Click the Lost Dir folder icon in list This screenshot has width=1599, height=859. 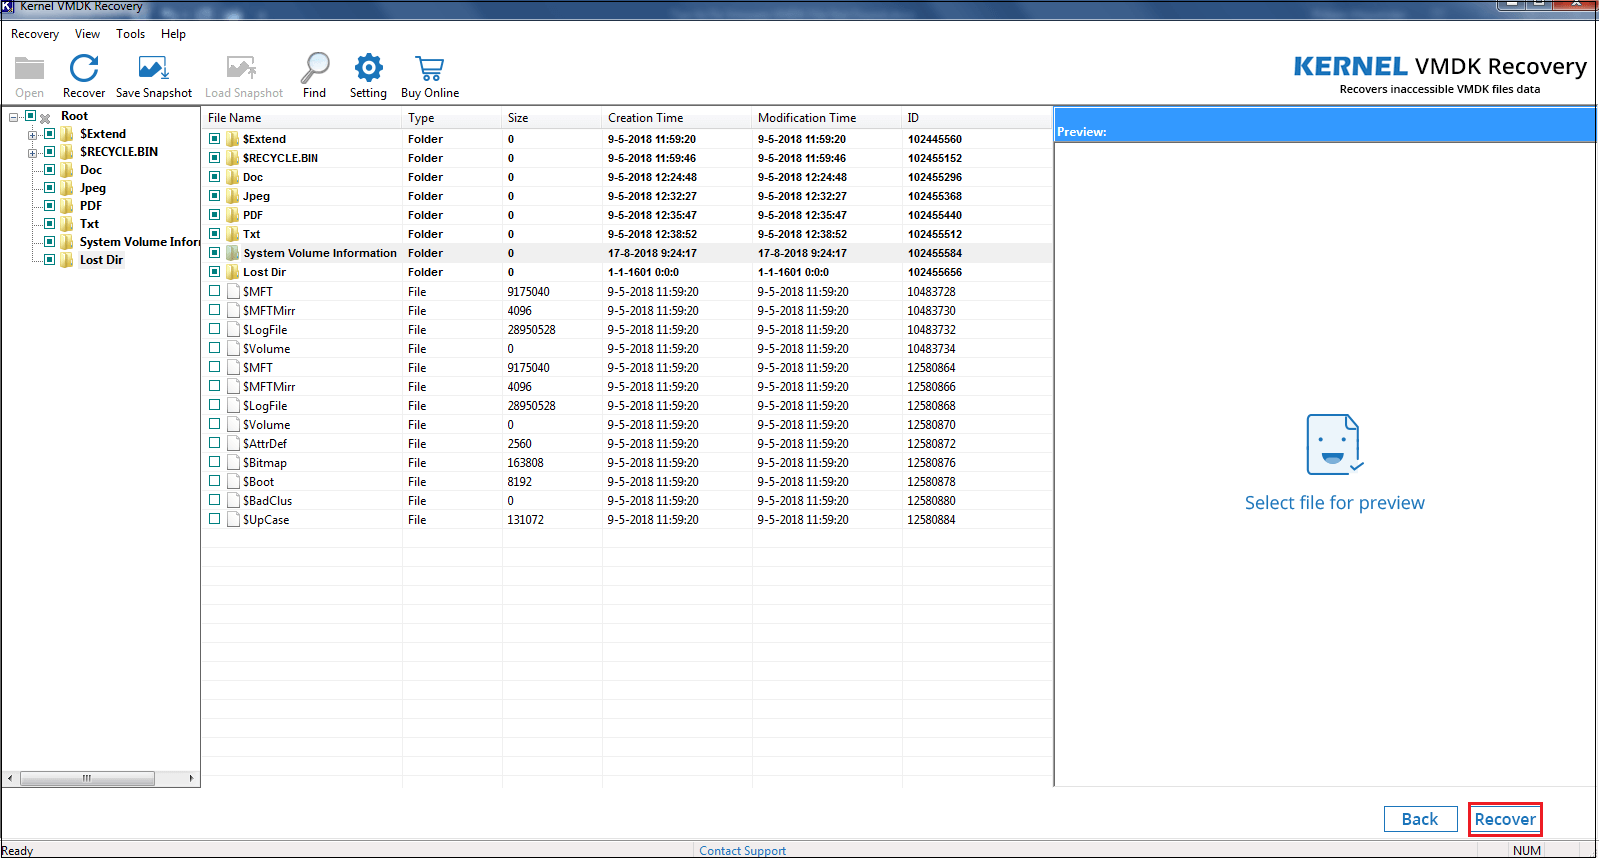click(x=232, y=272)
